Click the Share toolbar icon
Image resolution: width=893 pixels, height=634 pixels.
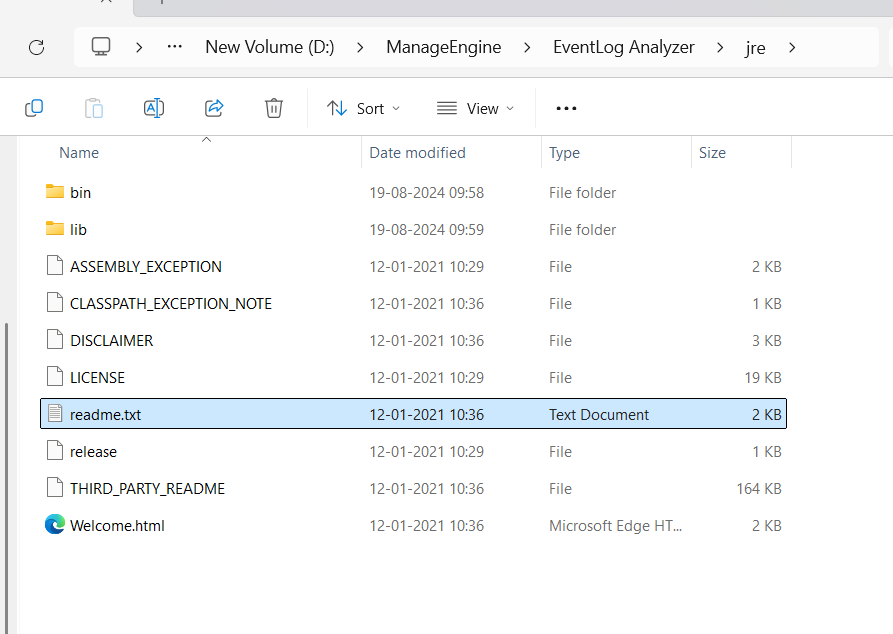coord(214,108)
